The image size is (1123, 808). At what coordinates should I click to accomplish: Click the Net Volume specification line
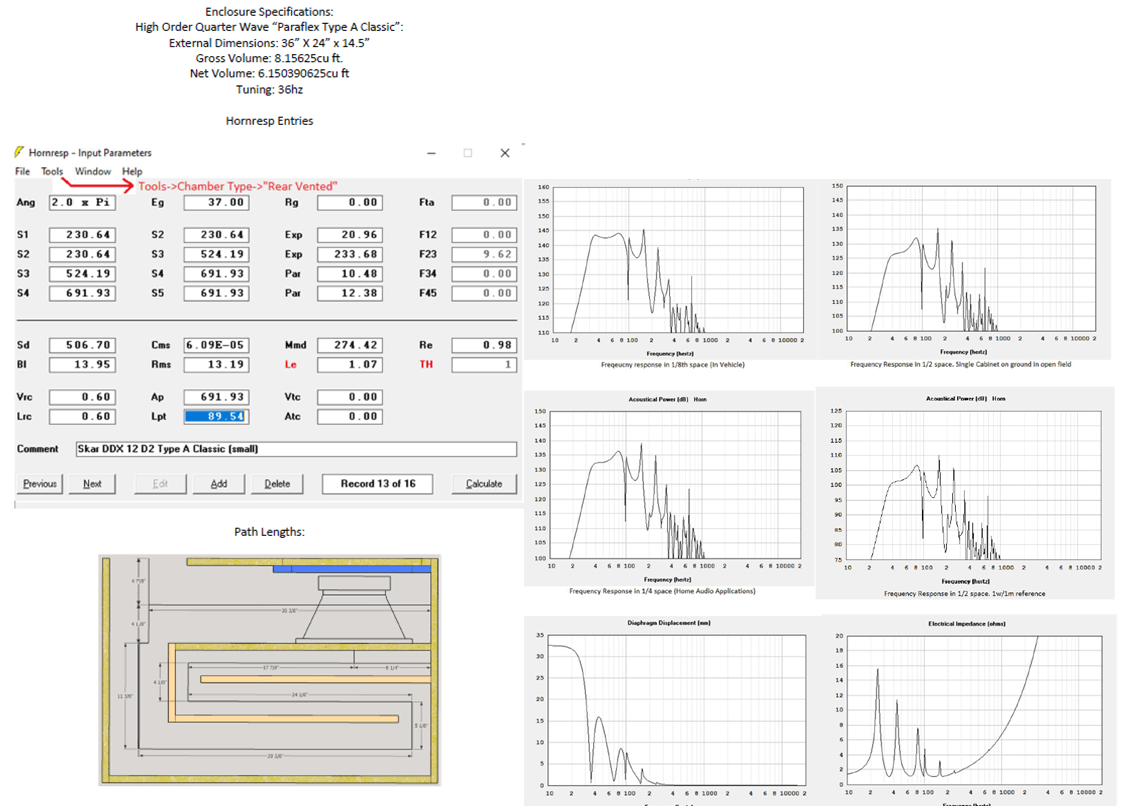click(269, 73)
